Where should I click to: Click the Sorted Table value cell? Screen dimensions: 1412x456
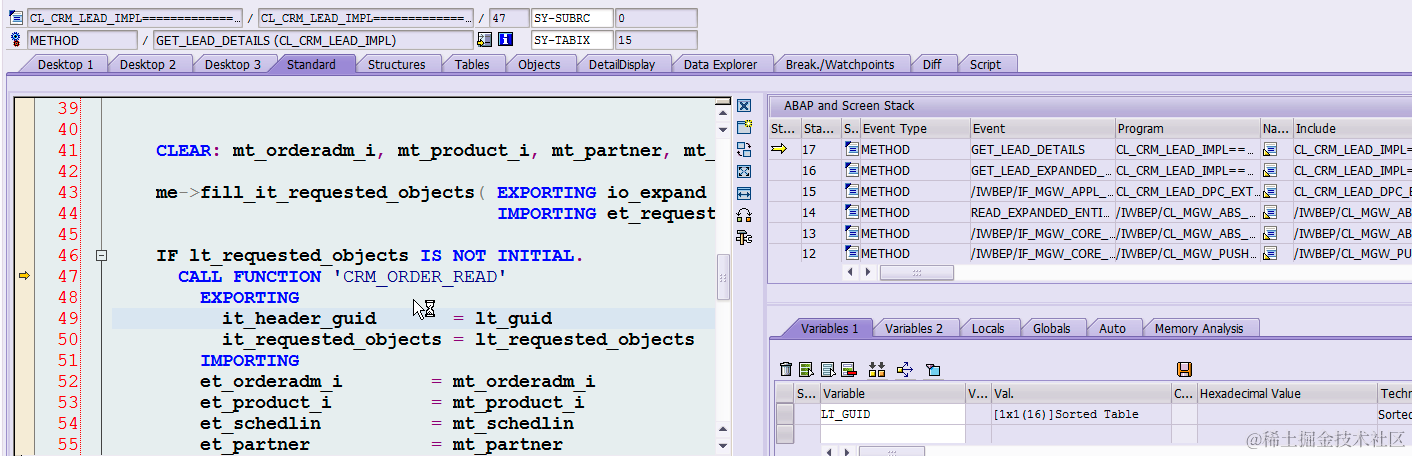tap(1080, 414)
